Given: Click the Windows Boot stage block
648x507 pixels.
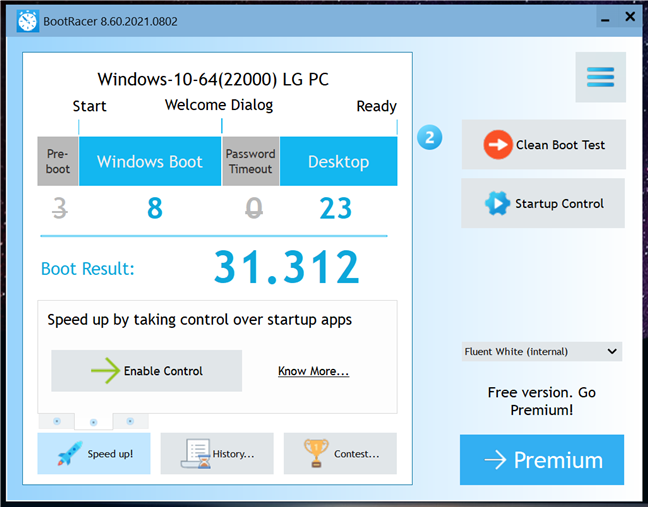Looking at the screenshot, I should pos(150,161).
